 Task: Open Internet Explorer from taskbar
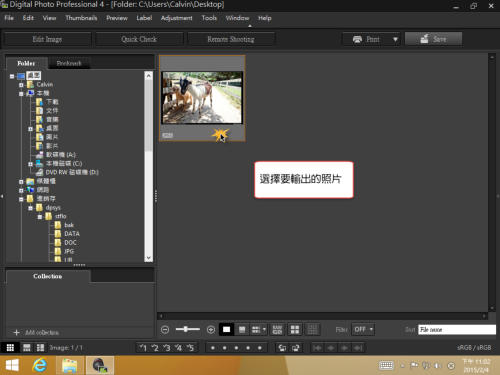pos(40,365)
